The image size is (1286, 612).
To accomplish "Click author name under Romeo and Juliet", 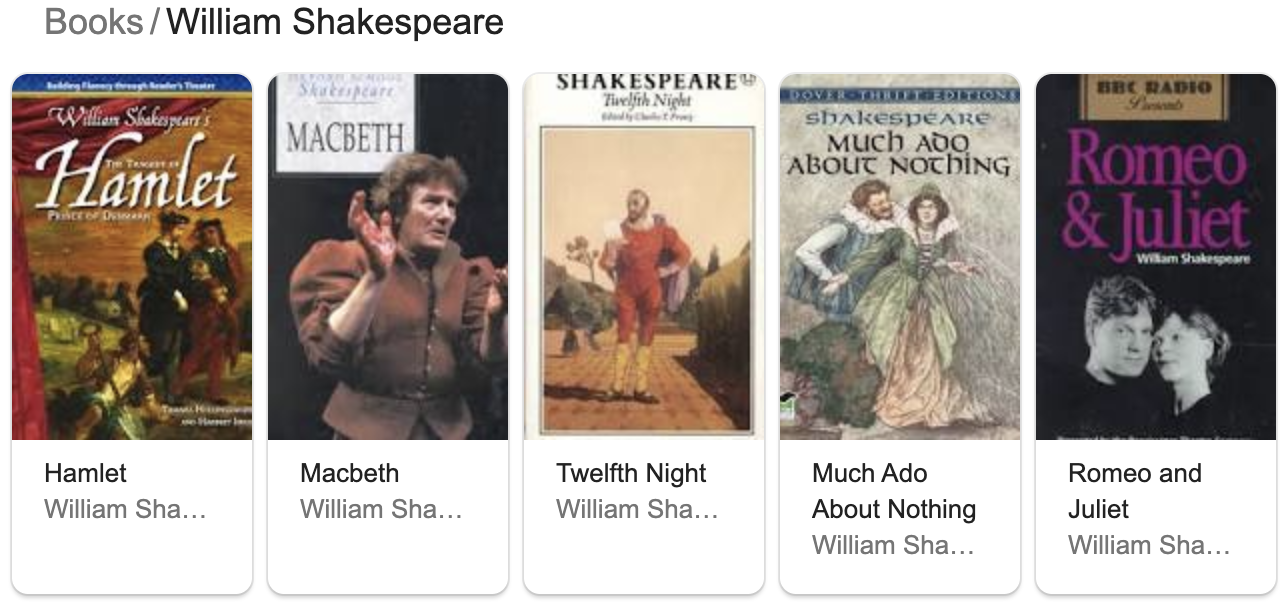I will [x=1149, y=545].
